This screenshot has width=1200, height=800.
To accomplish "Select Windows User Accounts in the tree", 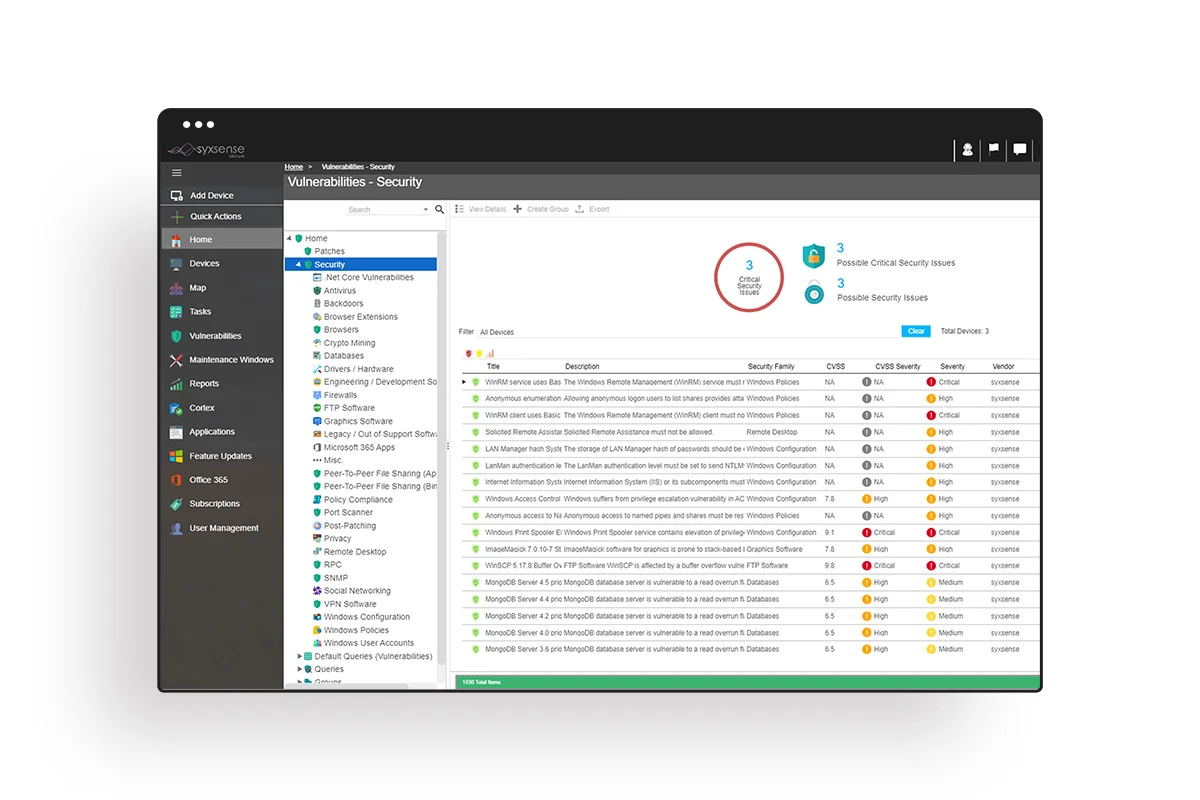I will tap(369, 643).
